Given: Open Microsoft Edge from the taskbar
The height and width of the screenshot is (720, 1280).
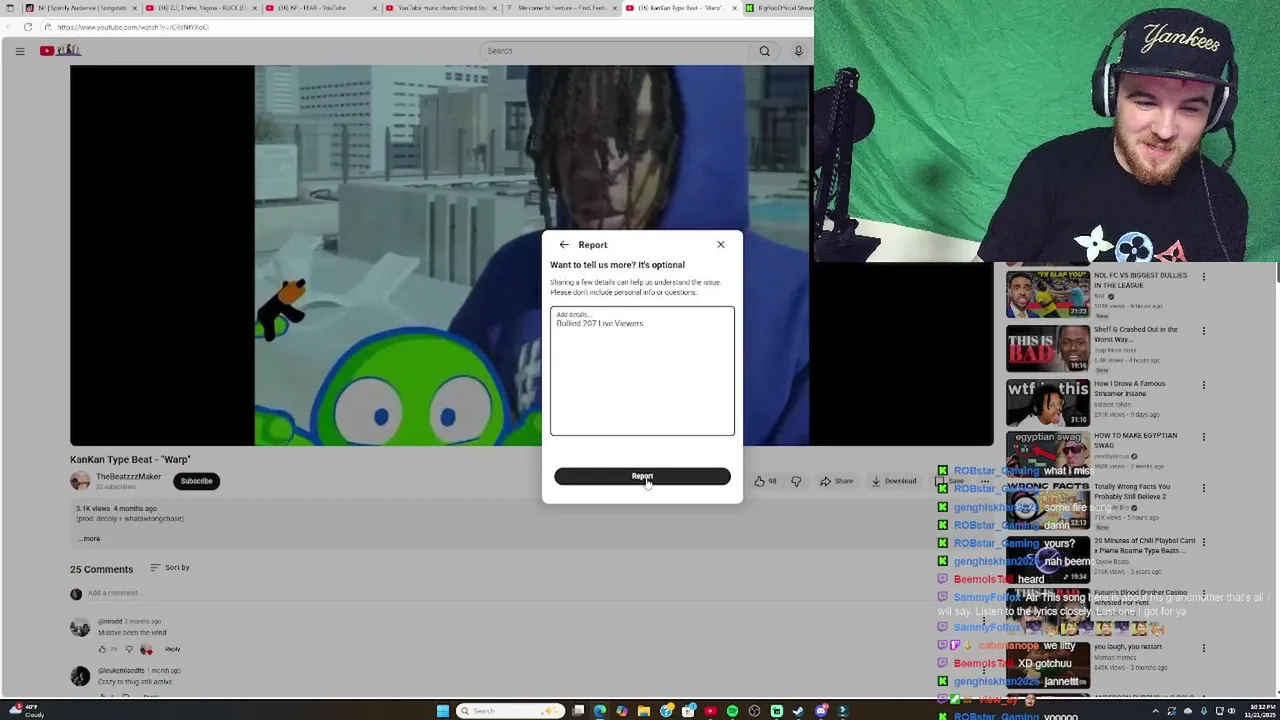Looking at the screenshot, I should pyautogui.click(x=600, y=711).
